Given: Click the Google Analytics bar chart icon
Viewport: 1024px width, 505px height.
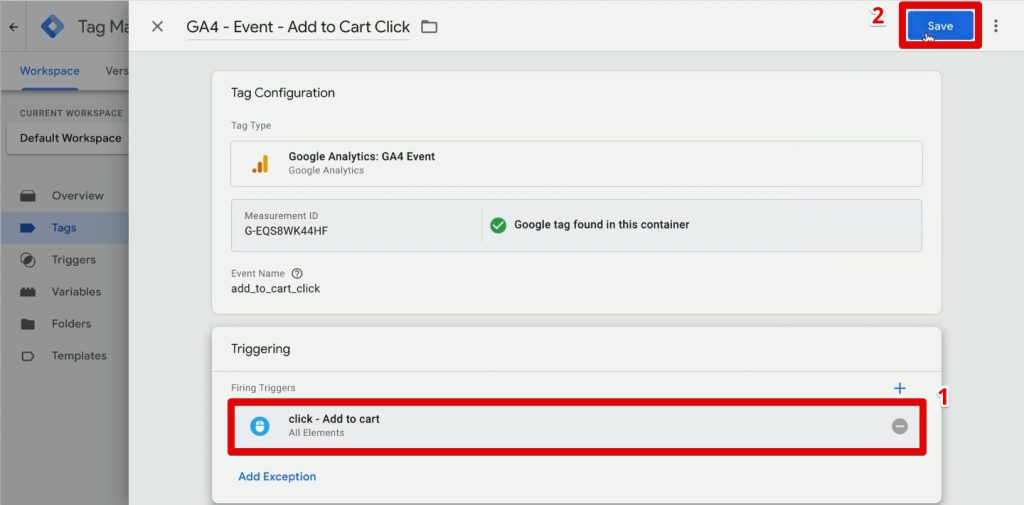Looking at the screenshot, I should click(x=260, y=164).
